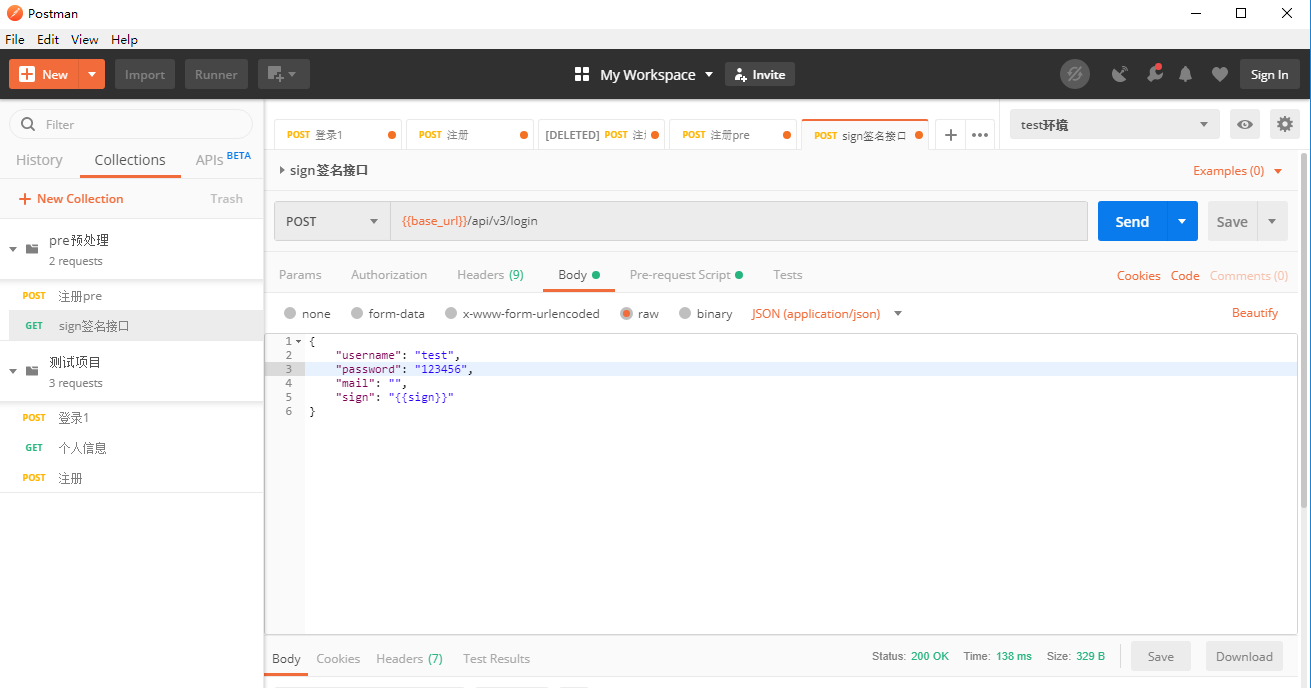The height and width of the screenshot is (688, 1311).
Task: Open the settings wrench icon in header
Action: (x=1153, y=74)
